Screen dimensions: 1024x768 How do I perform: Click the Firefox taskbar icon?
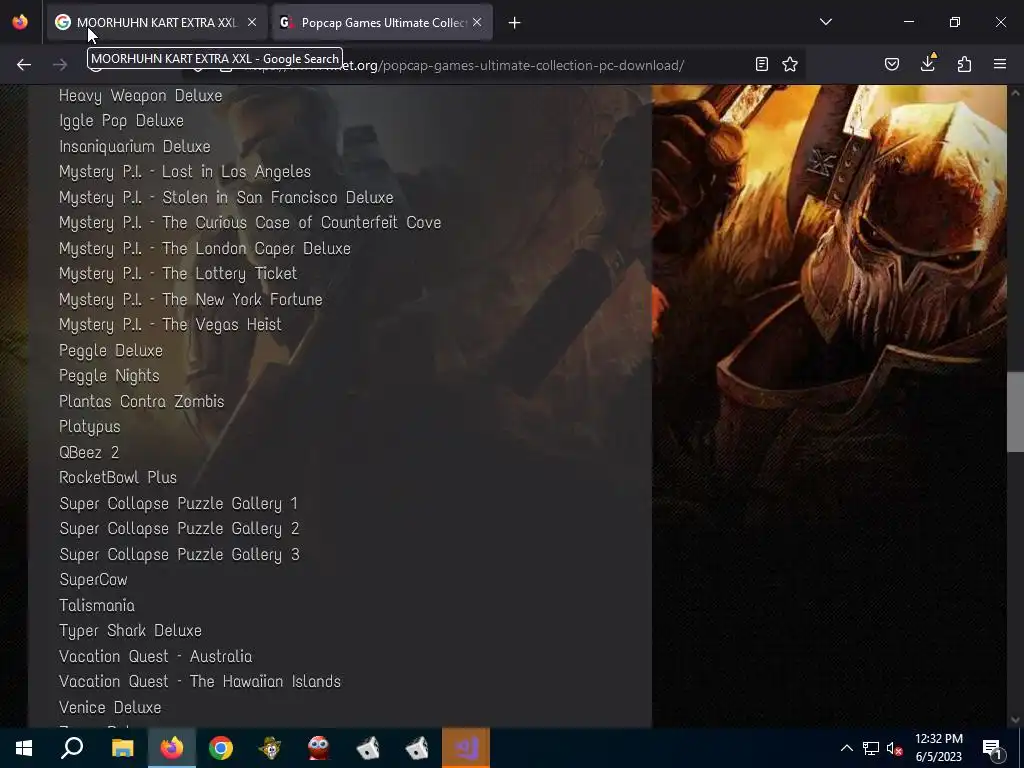[172, 748]
